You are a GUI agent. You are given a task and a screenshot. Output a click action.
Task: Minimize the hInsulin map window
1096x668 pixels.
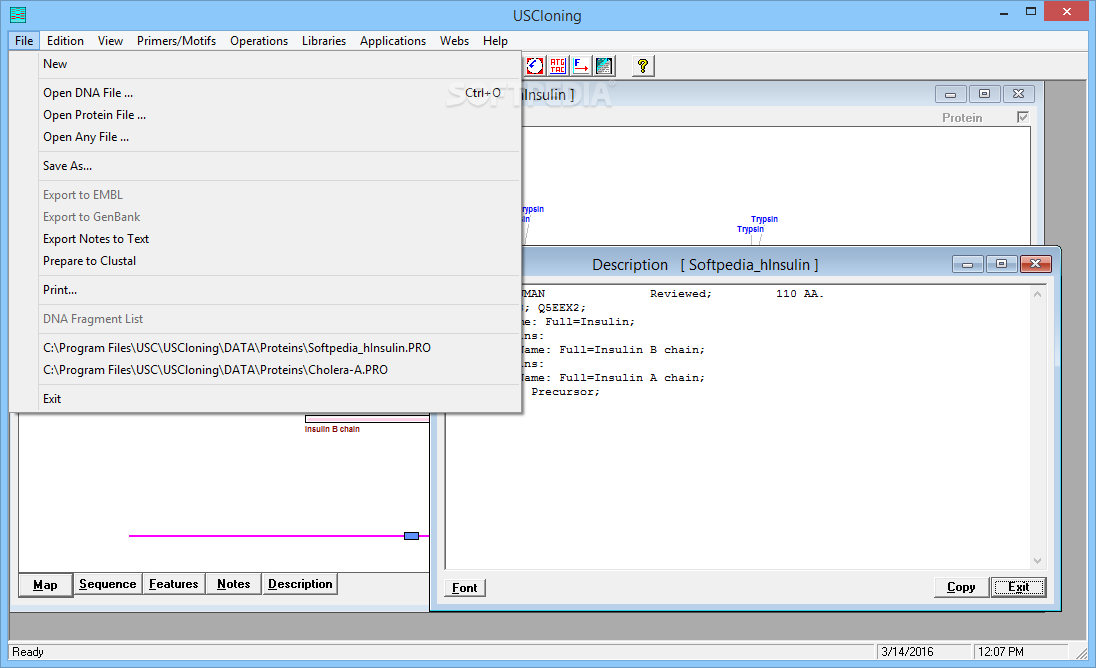[951, 94]
